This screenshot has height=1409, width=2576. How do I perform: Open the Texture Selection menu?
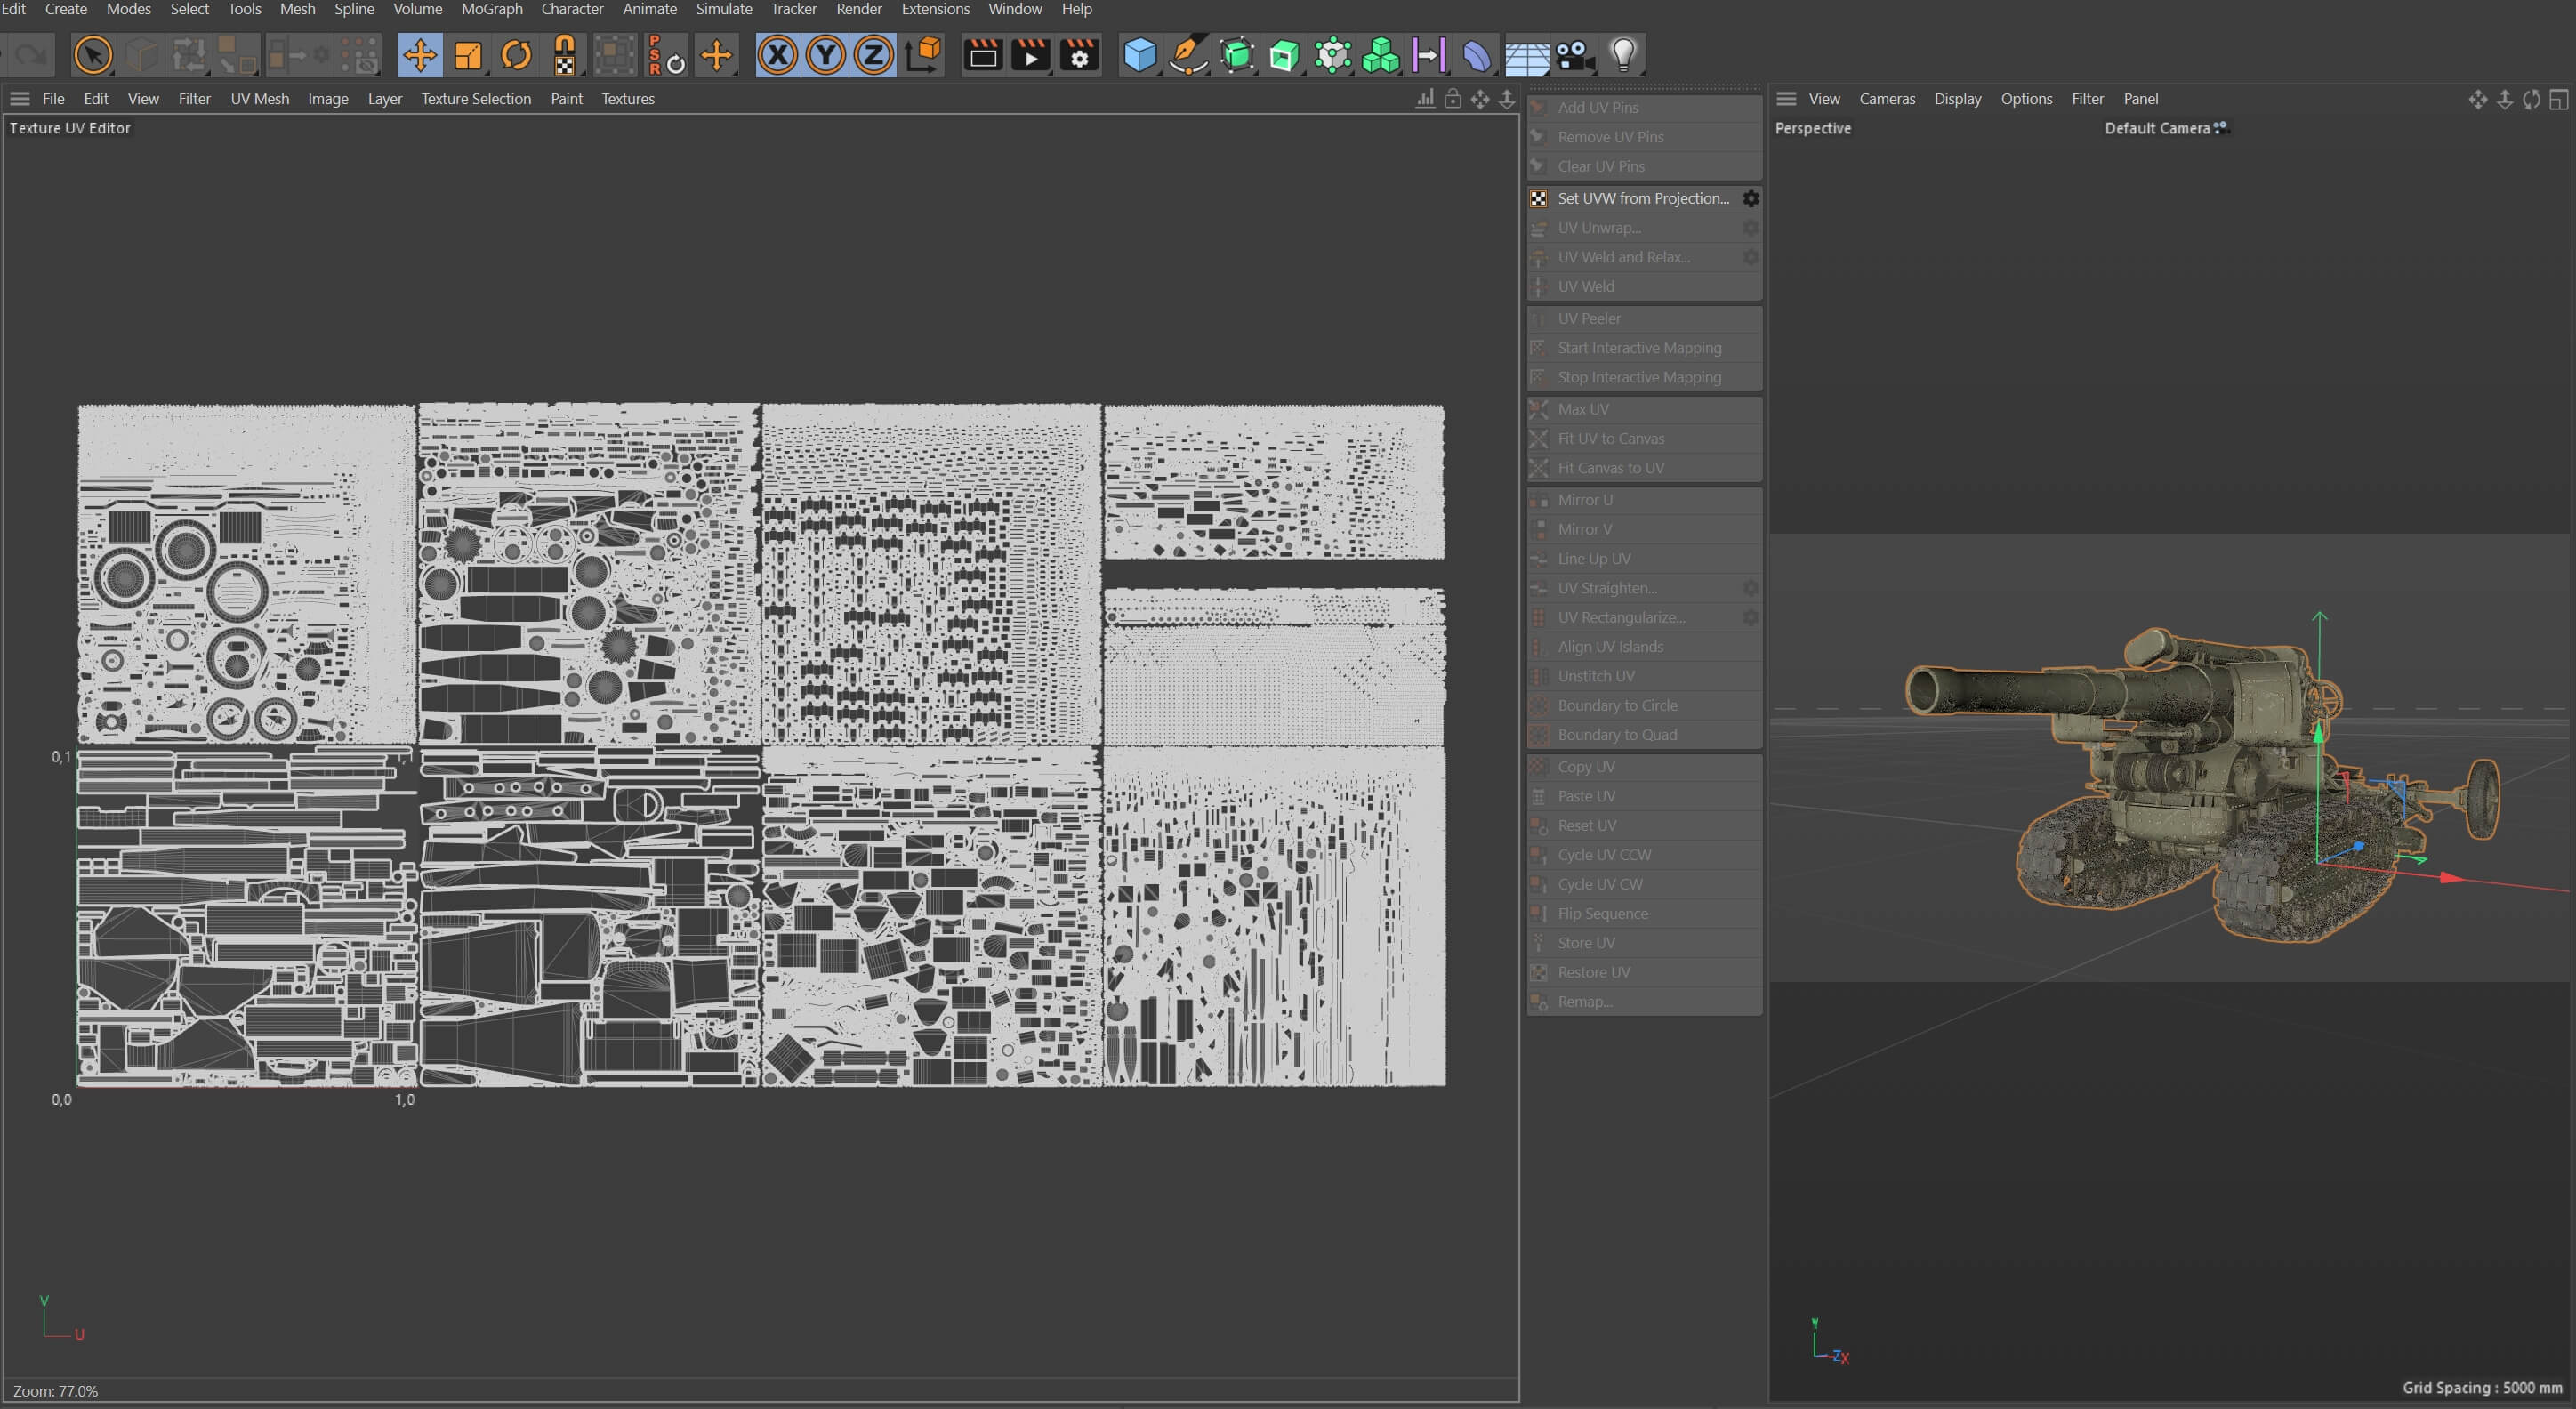coord(475,99)
